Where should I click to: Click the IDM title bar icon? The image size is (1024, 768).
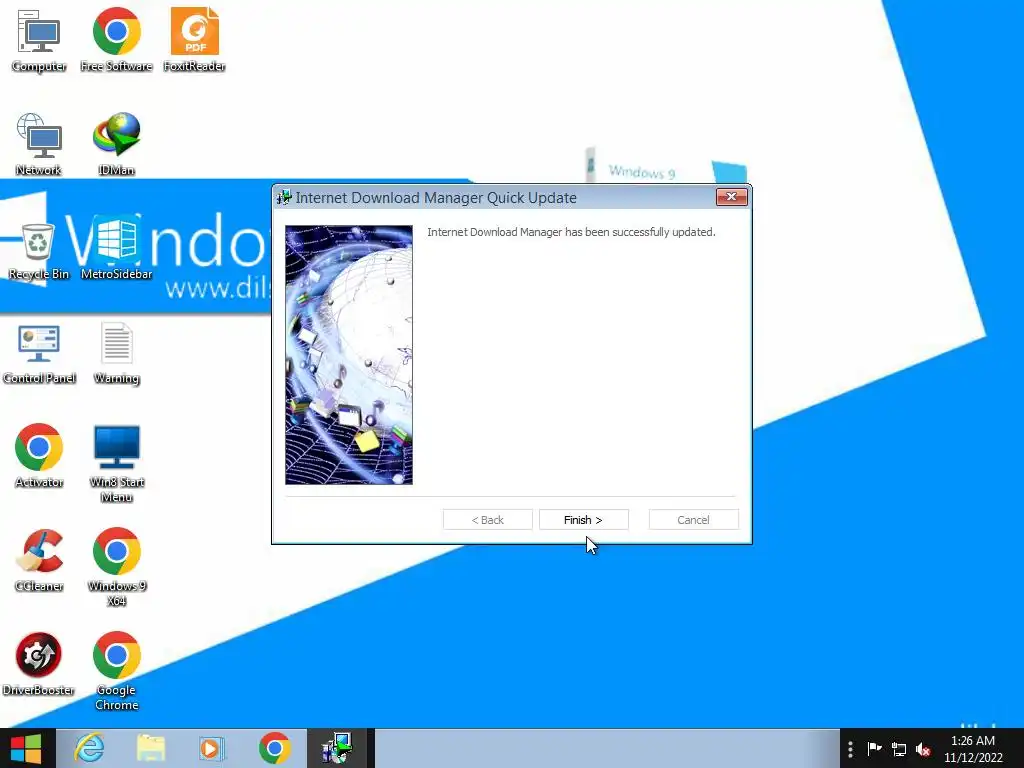click(x=283, y=197)
